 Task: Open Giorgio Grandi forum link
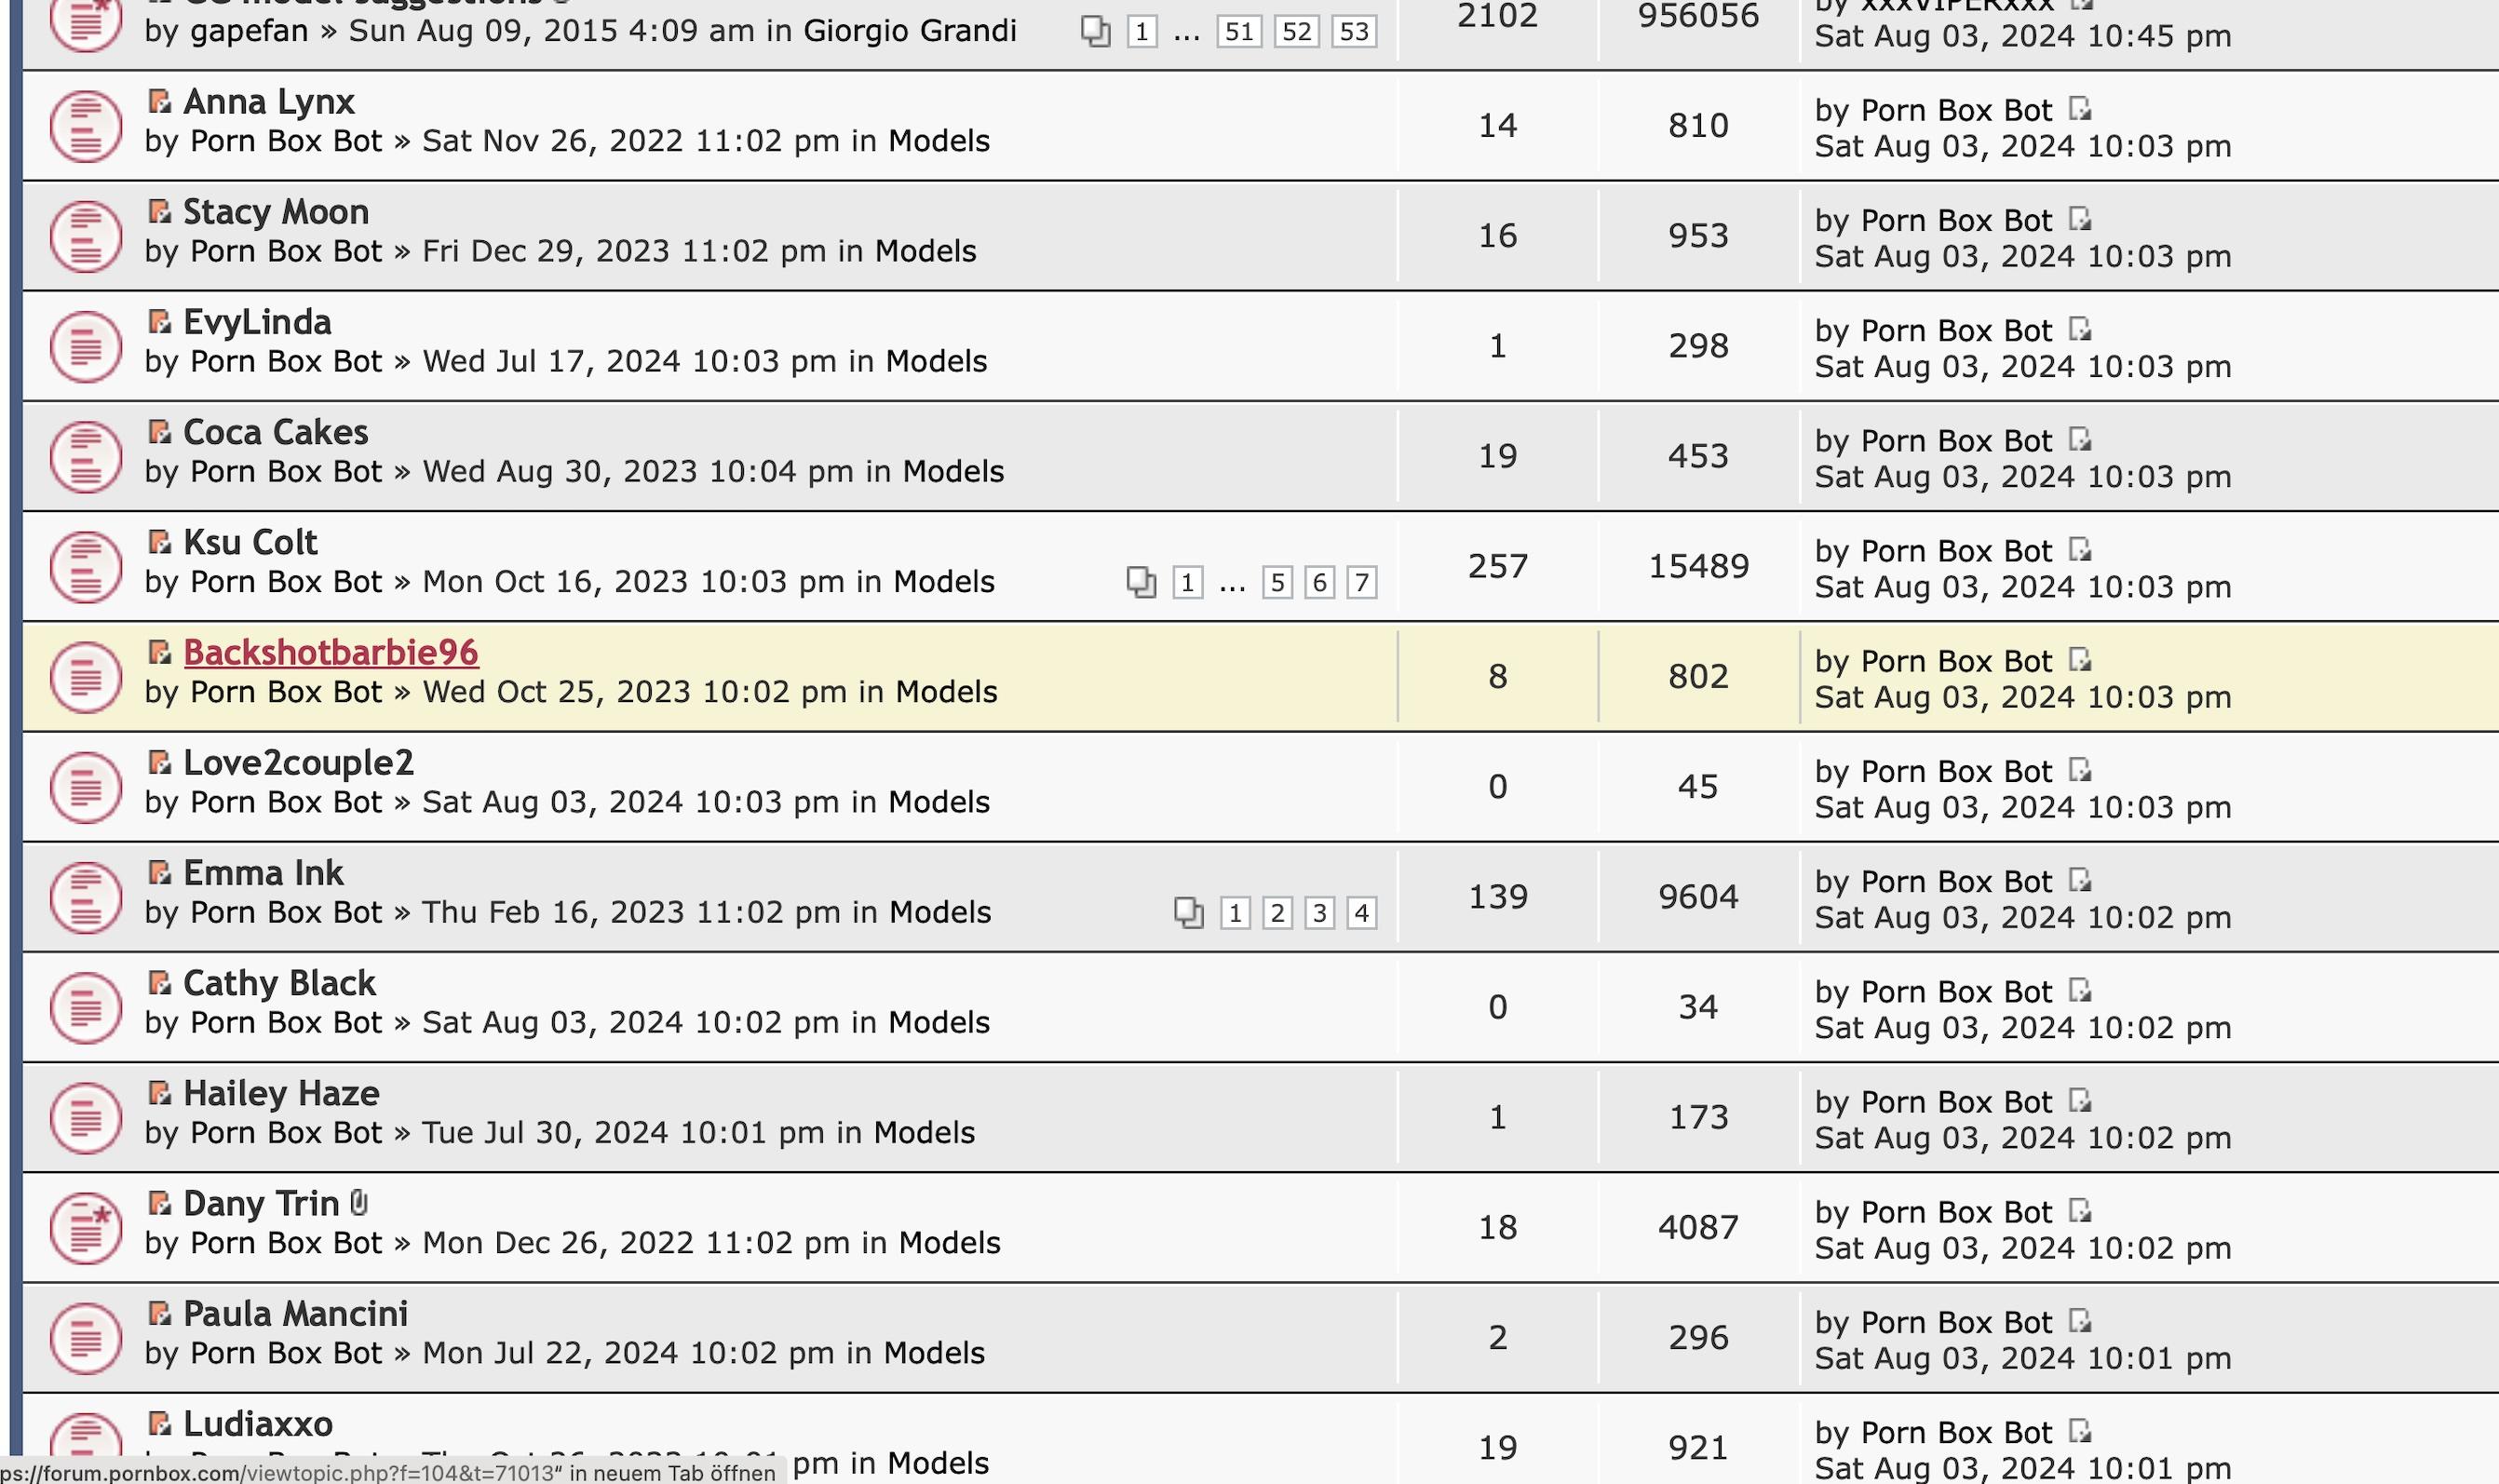coord(910,31)
